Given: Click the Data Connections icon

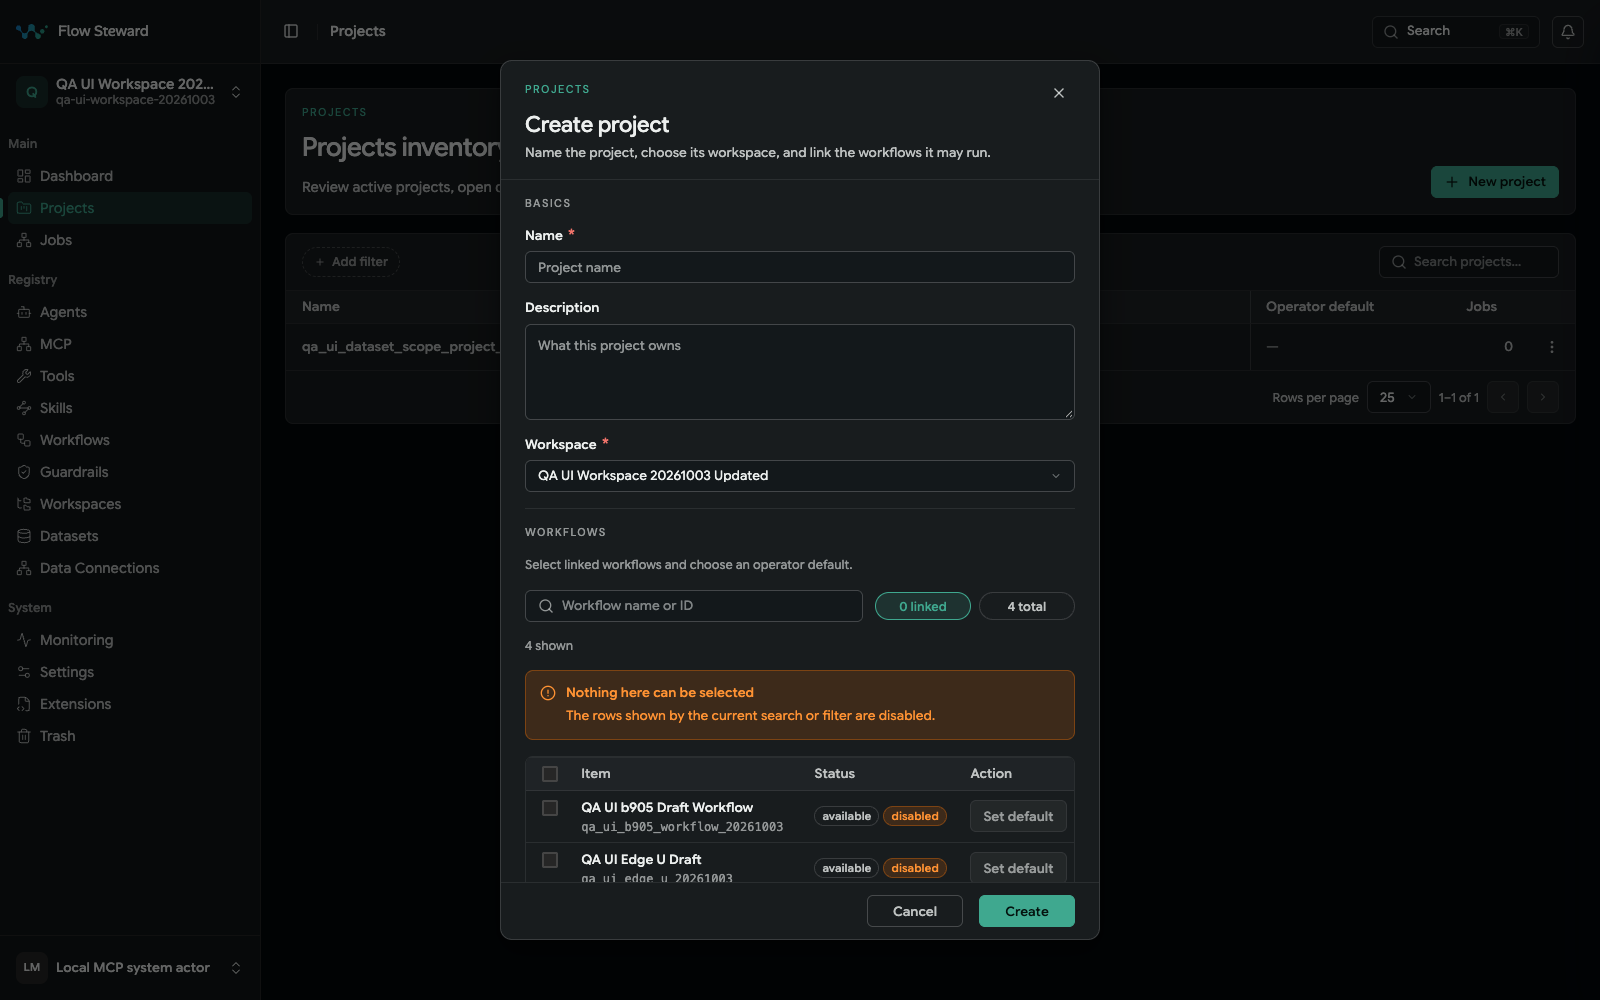Looking at the screenshot, I should coord(24,568).
